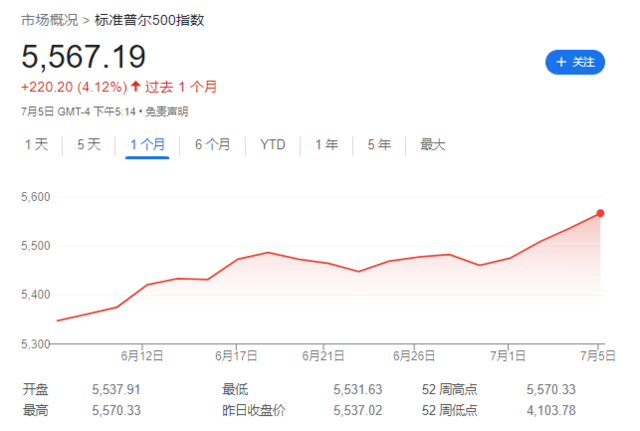640x431 pixels.
Task: Click the 最低 value 5,531.63
Action: (358, 389)
